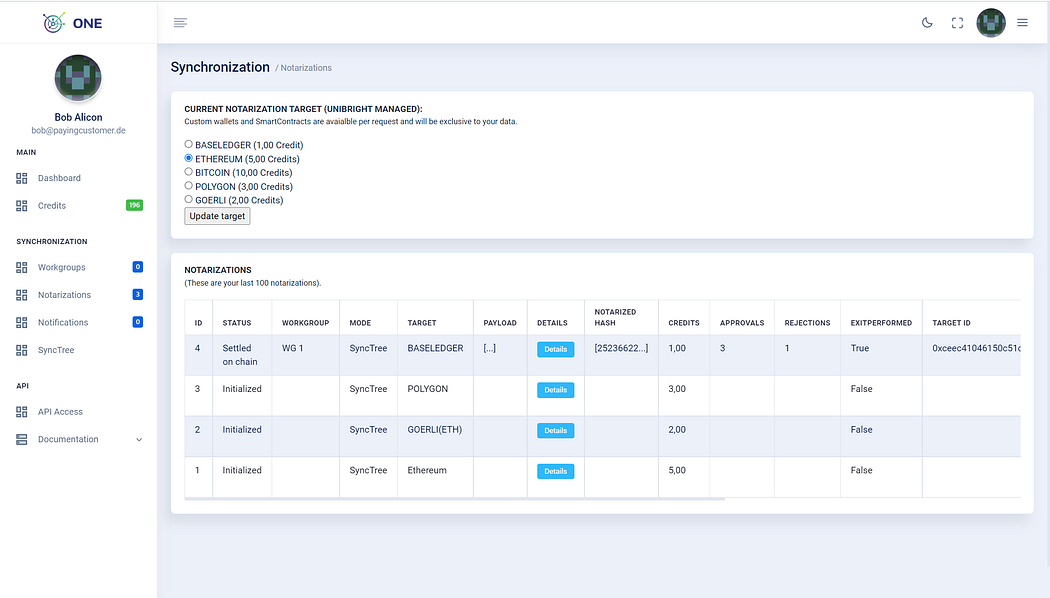Click the Notarizations breadcrumb link
The width and height of the screenshot is (1050, 598).
click(x=306, y=68)
